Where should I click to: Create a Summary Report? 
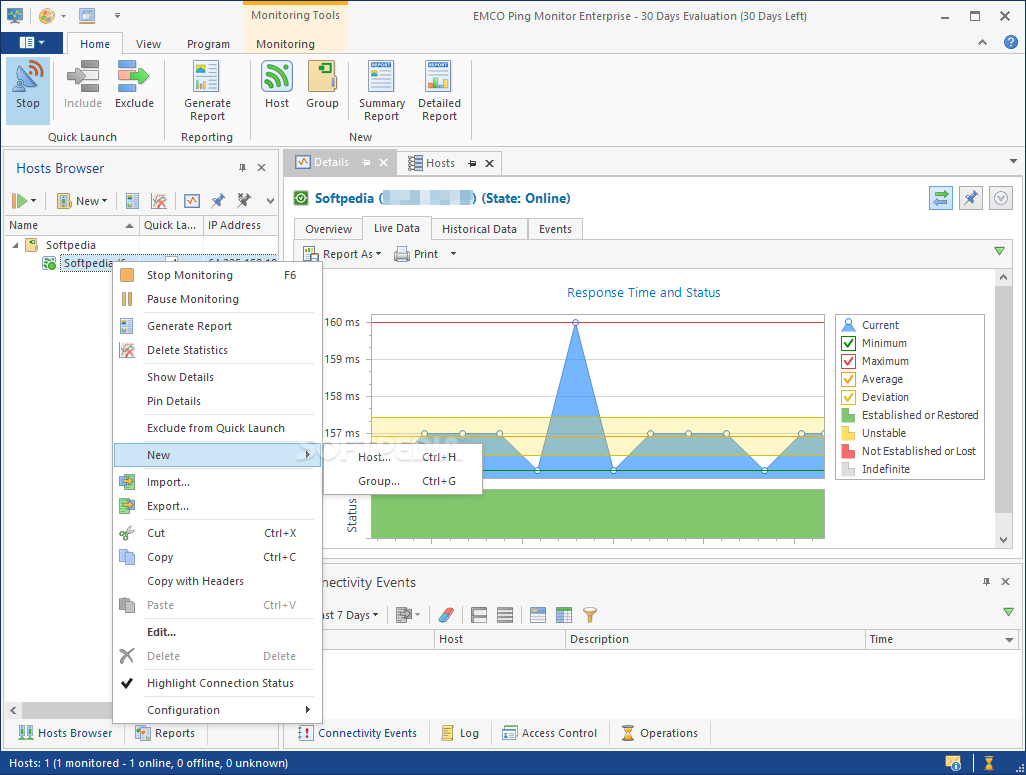[x=381, y=91]
